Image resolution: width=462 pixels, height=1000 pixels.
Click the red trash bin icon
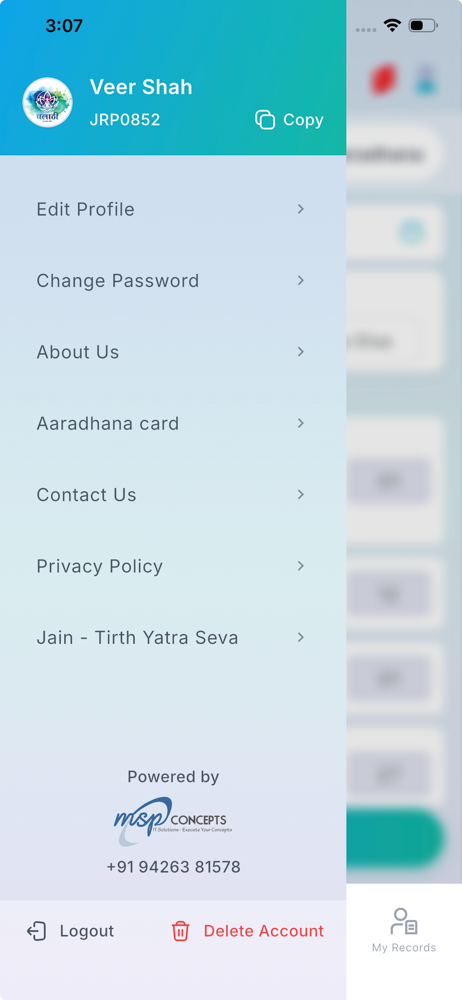click(181, 931)
